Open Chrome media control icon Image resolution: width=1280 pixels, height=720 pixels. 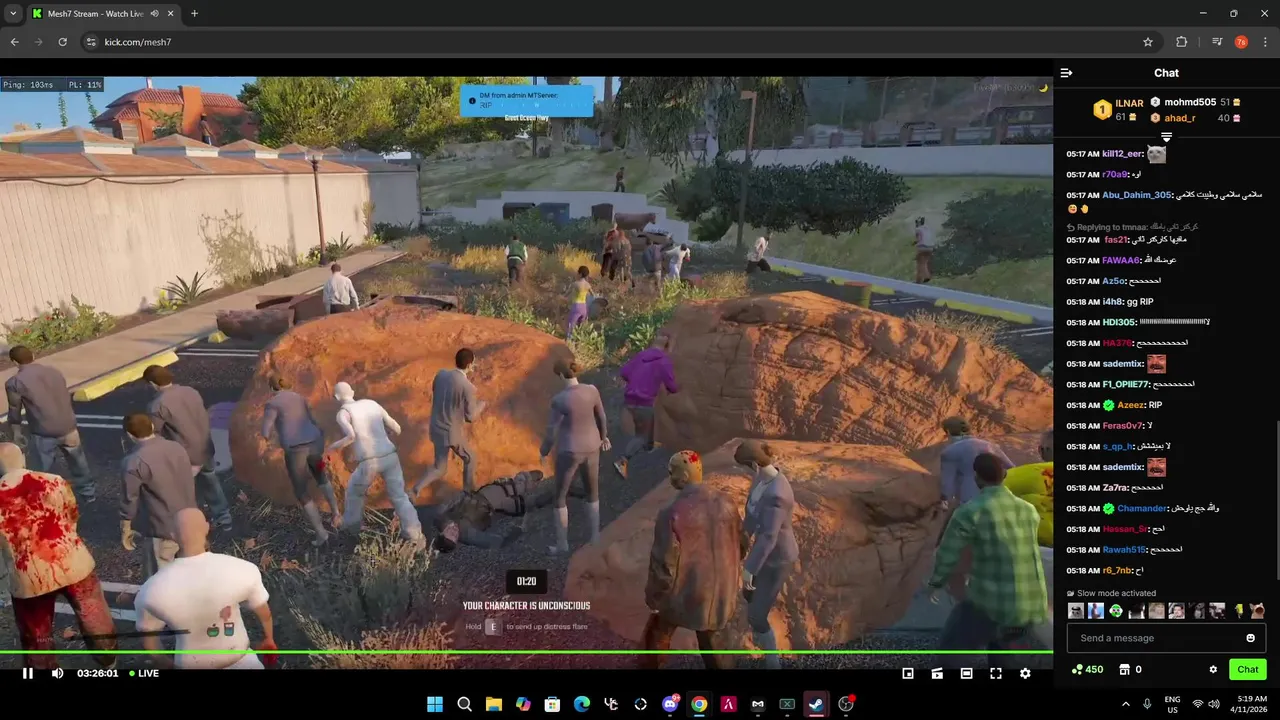(1217, 42)
